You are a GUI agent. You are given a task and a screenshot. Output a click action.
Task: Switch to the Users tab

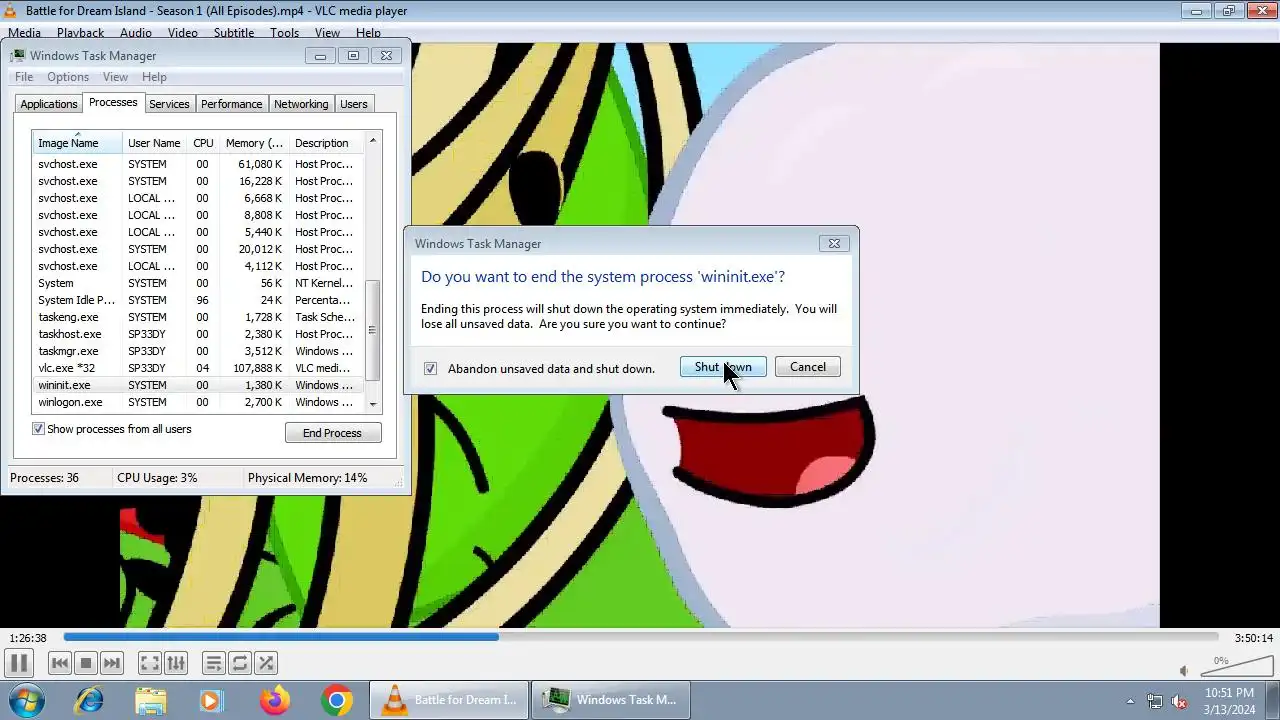click(x=354, y=104)
